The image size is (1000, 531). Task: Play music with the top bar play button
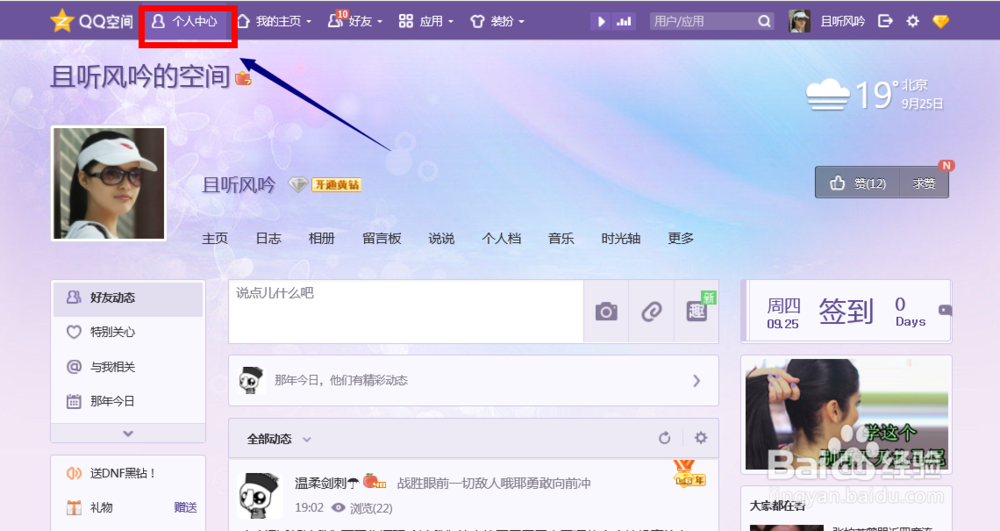(x=601, y=22)
